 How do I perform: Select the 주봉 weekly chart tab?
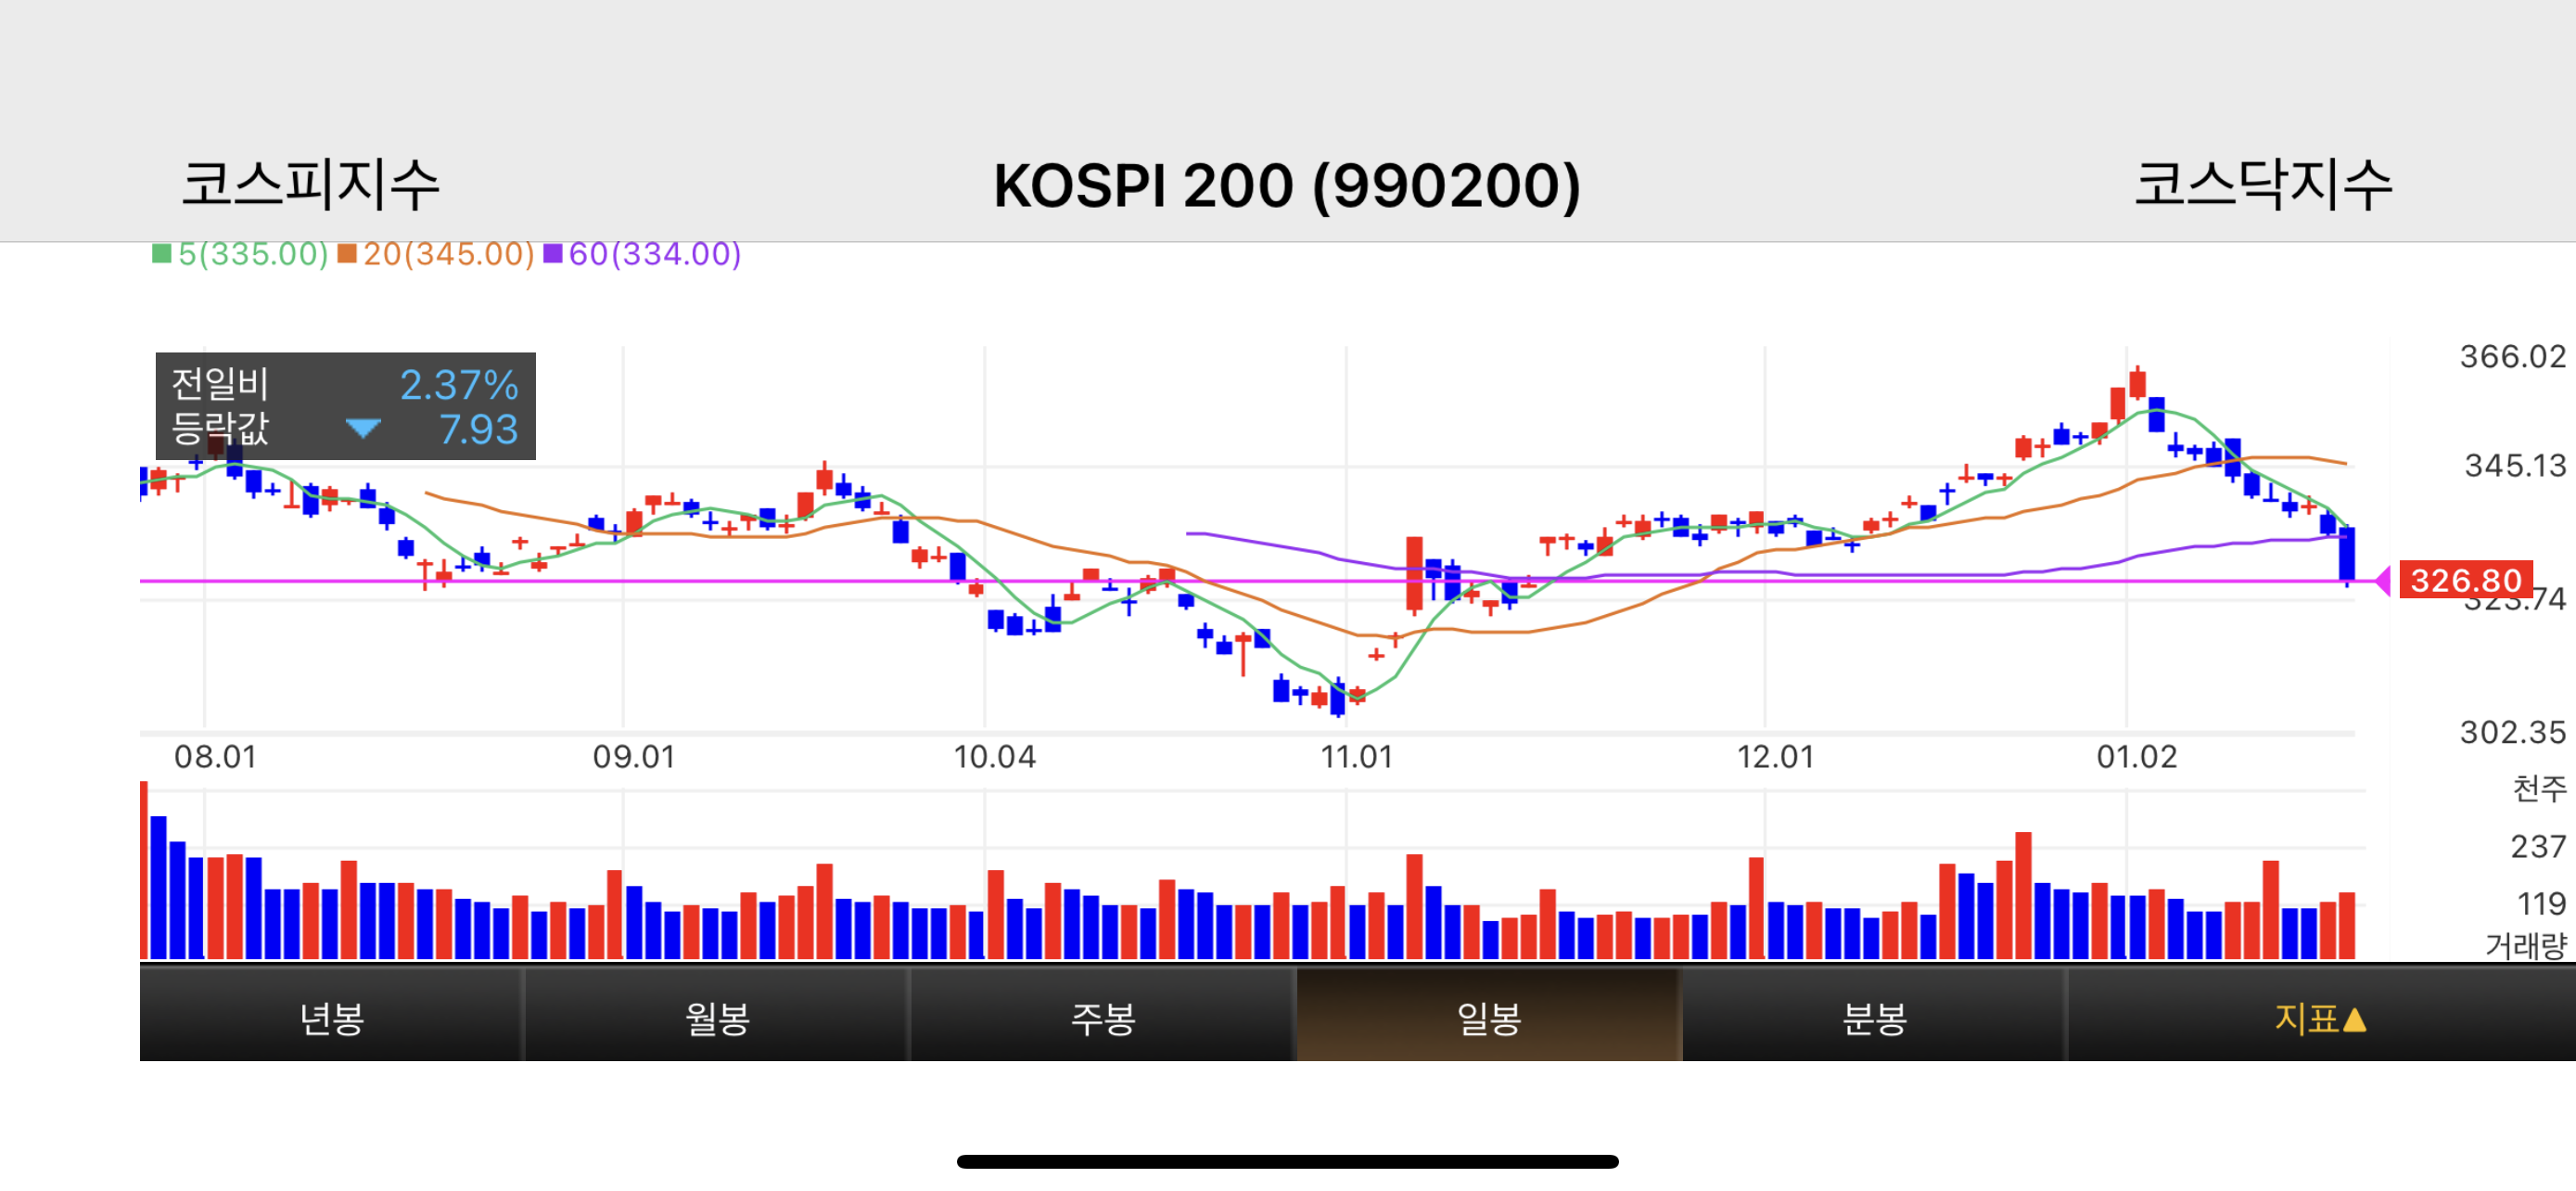(x=1102, y=1018)
